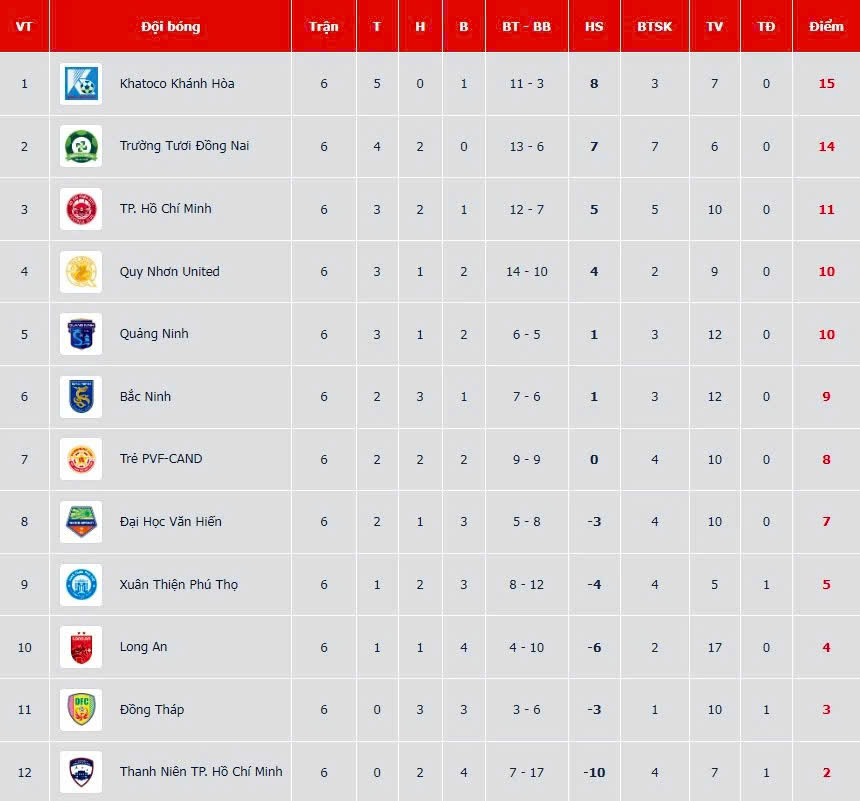
Task: Click the Điểm column header
Action: [826, 26]
